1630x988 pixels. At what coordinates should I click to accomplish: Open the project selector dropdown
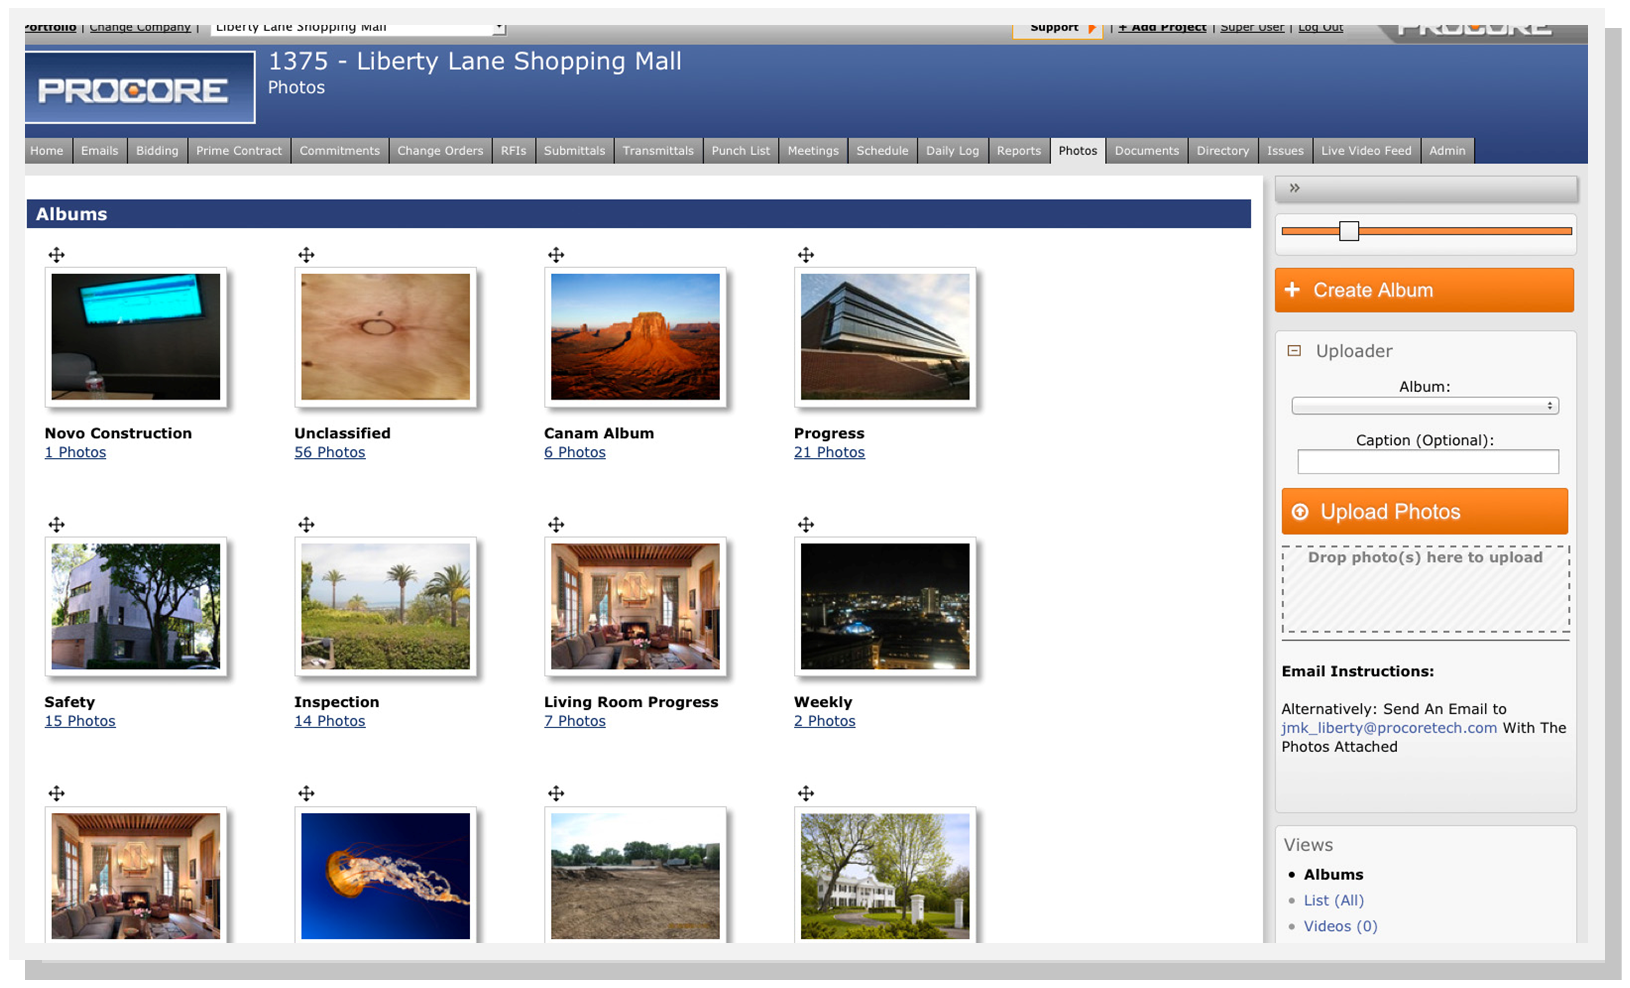tap(358, 27)
